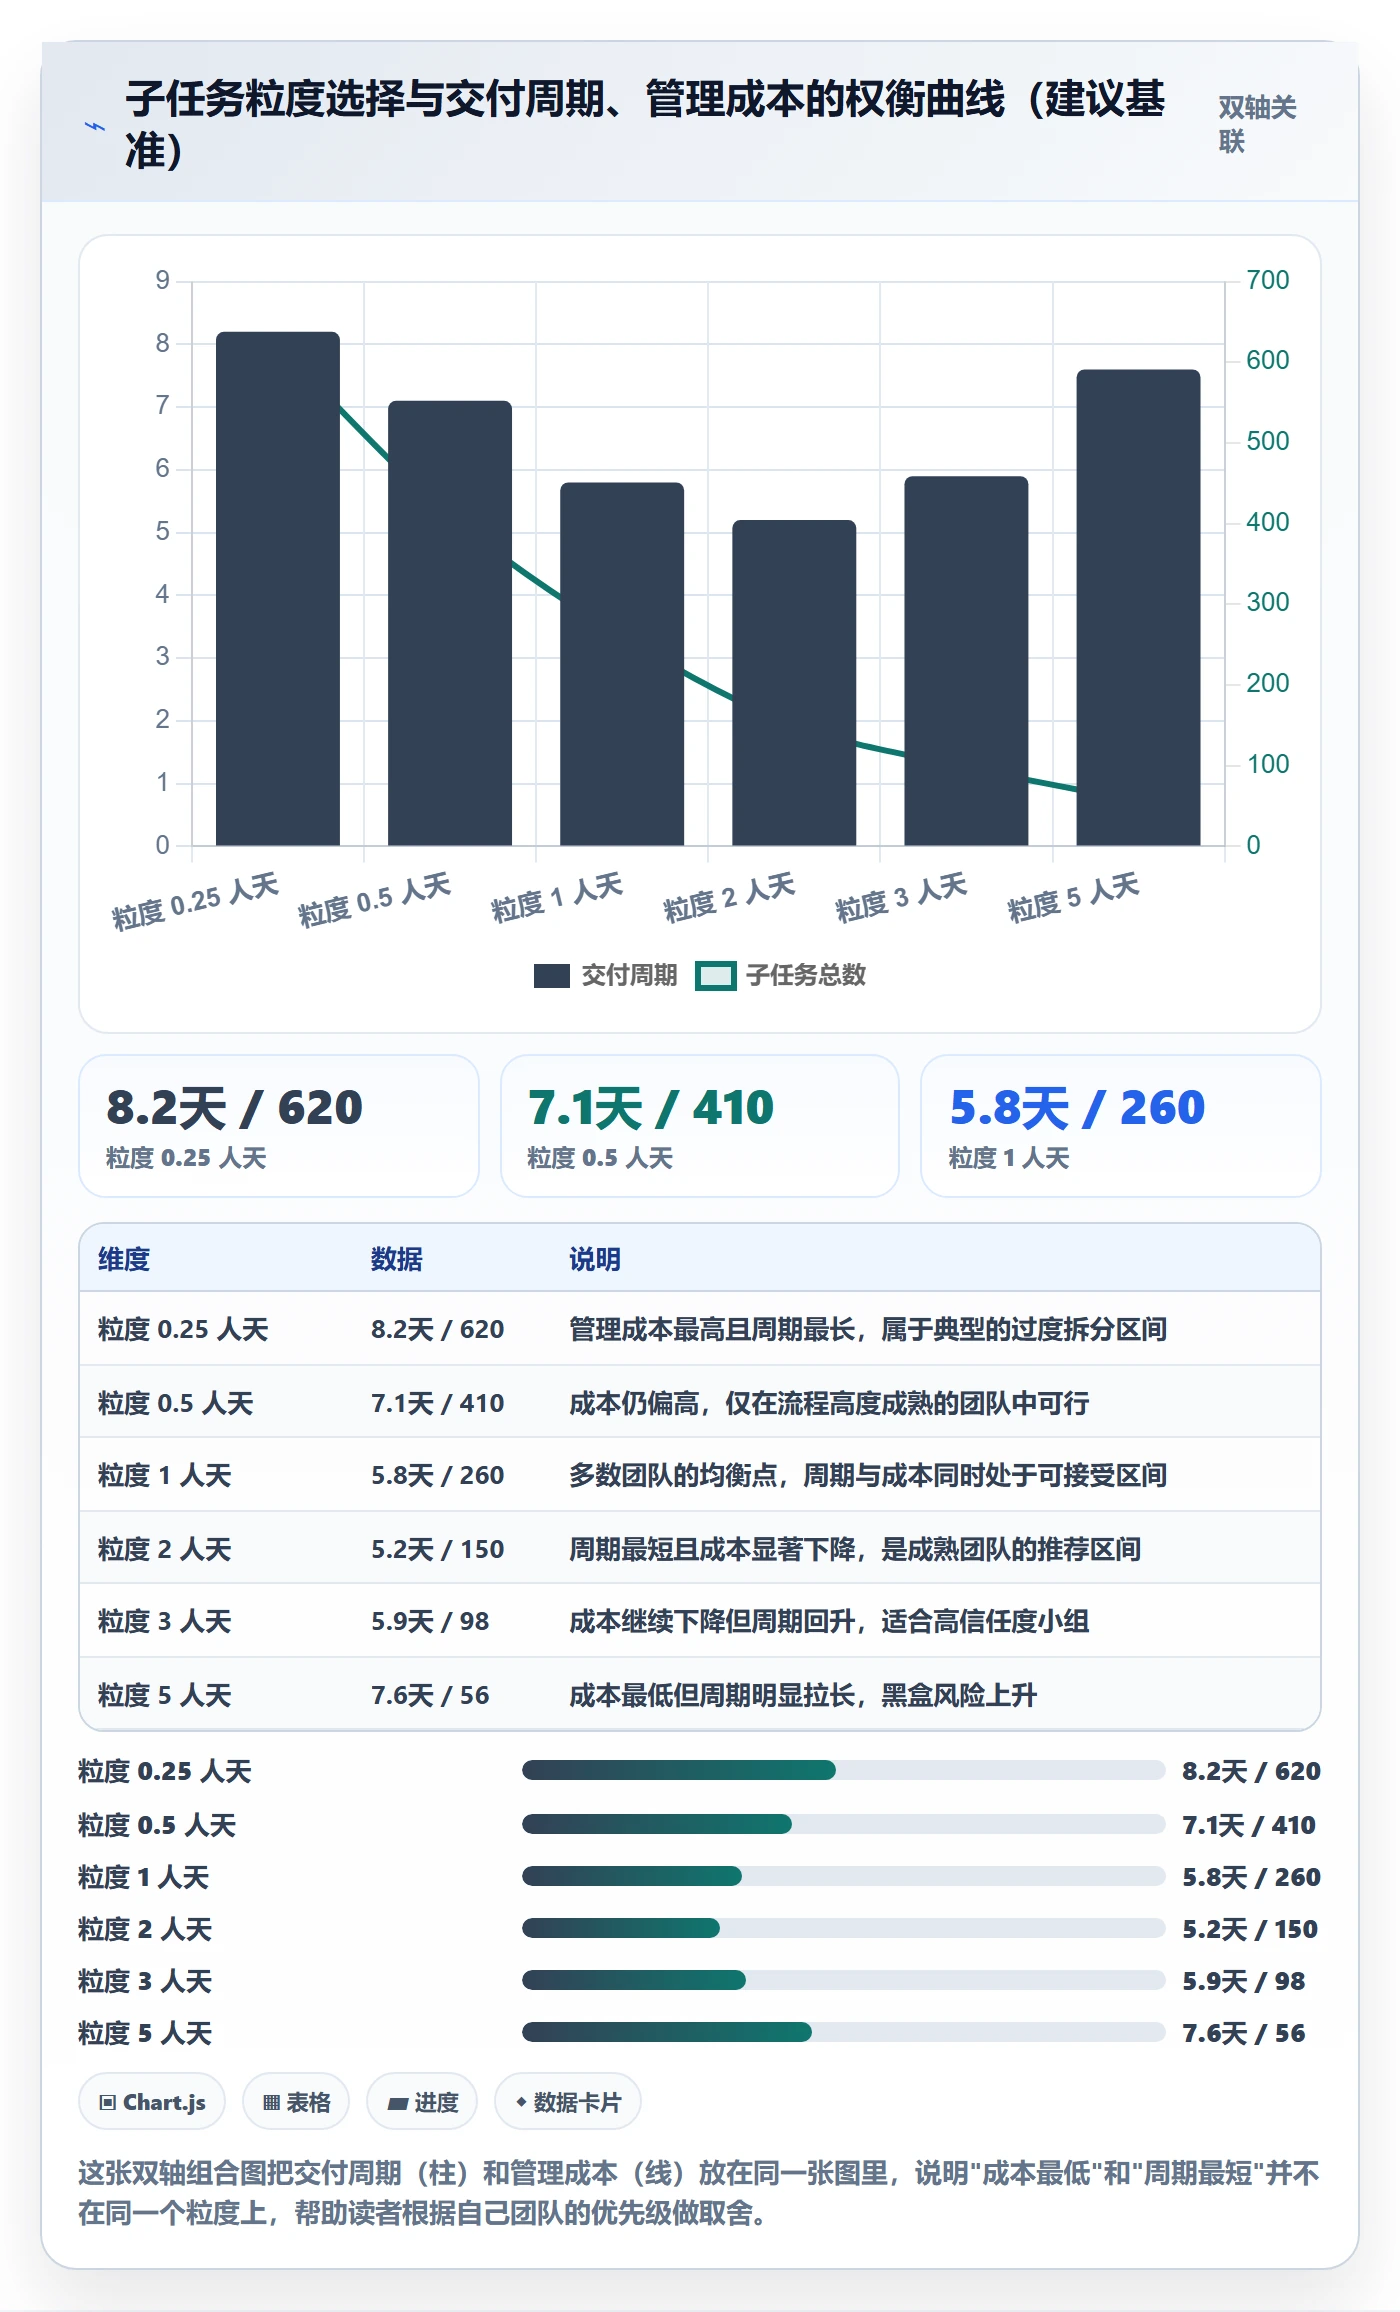Select the 7.1天 / 410 data card
This screenshot has width=1400, height=2312.
coord(700,1126)
